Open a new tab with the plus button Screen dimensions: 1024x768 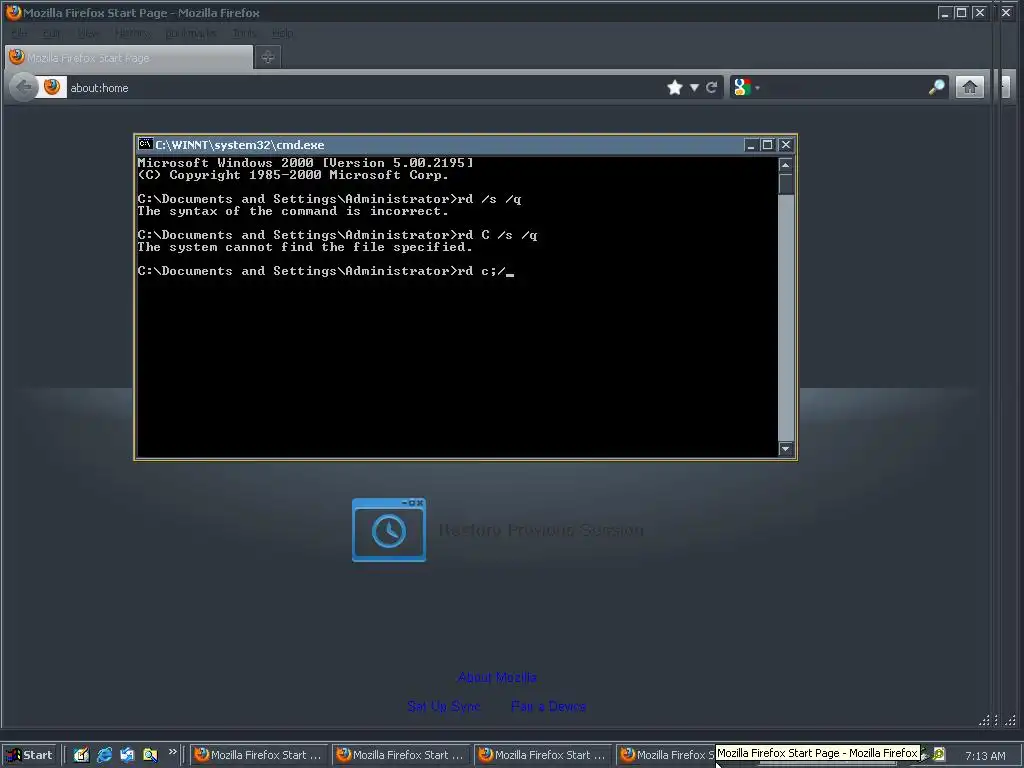point(268,57)
